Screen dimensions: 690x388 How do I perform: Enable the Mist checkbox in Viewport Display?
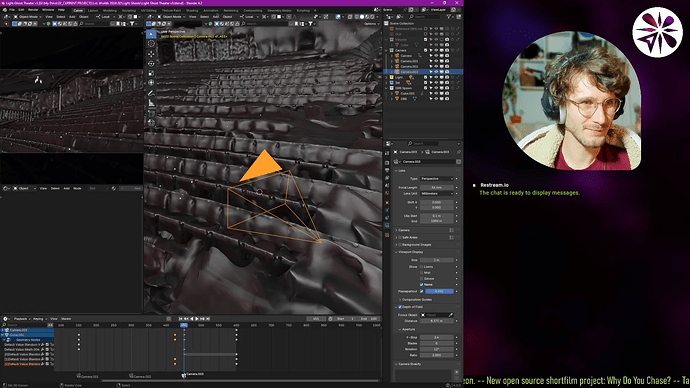coord(421,272)
